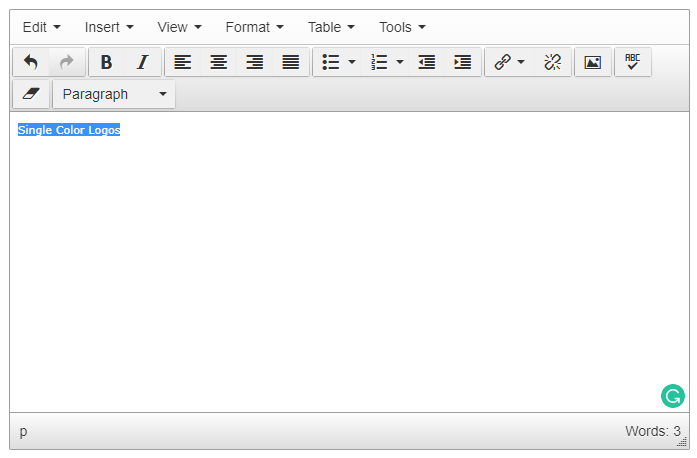Increase indent of paragraph

462,62
